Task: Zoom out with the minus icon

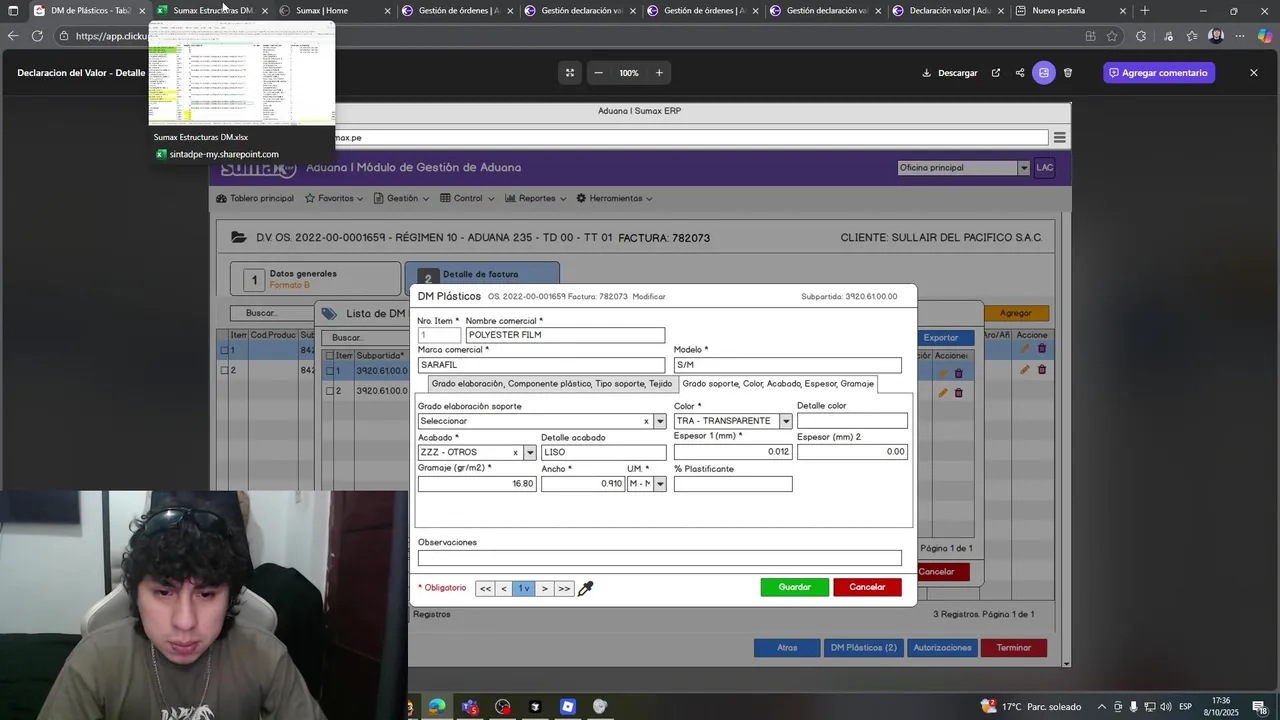Action: click(x=598, y=73)
